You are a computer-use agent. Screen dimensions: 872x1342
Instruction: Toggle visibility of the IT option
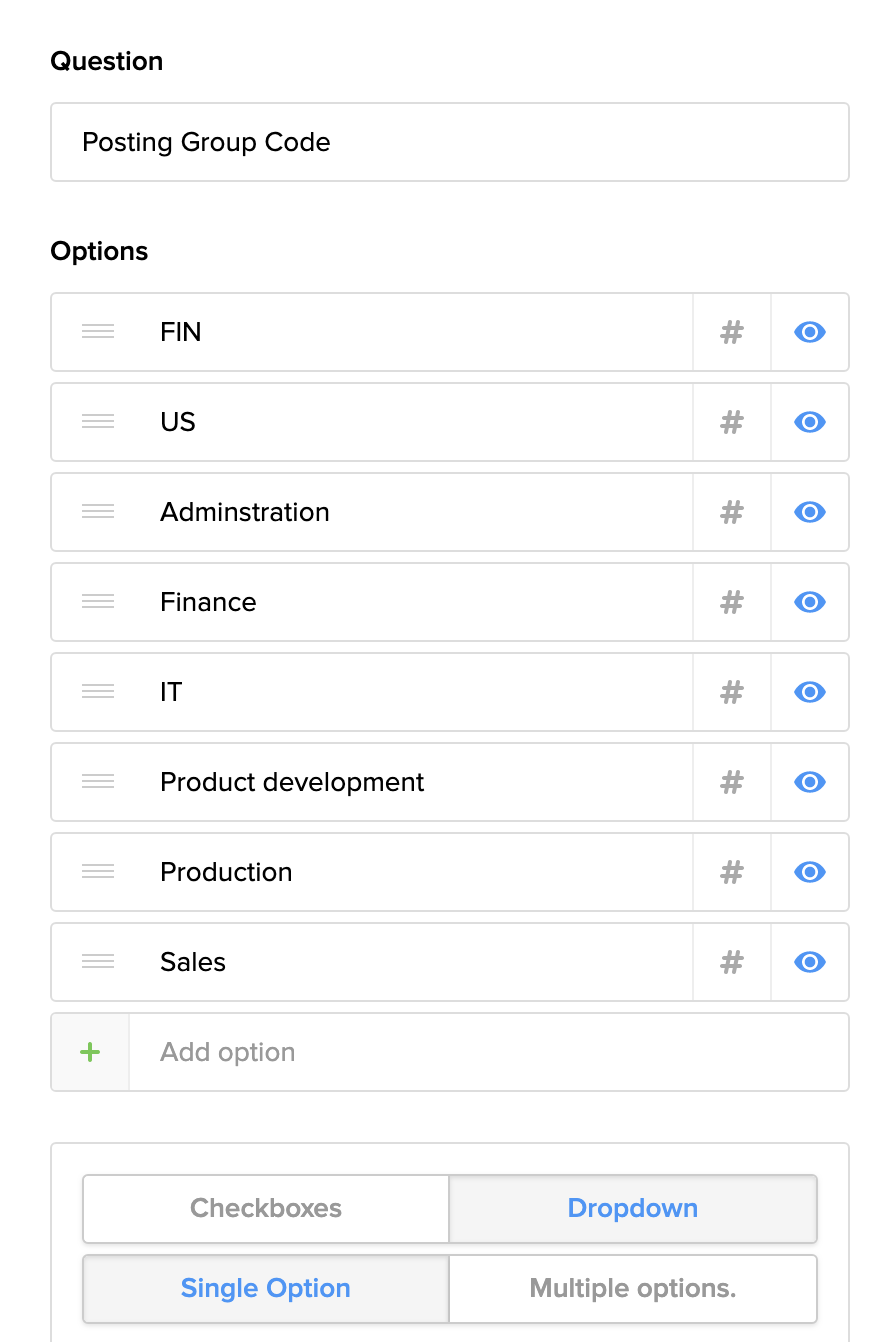810,692
